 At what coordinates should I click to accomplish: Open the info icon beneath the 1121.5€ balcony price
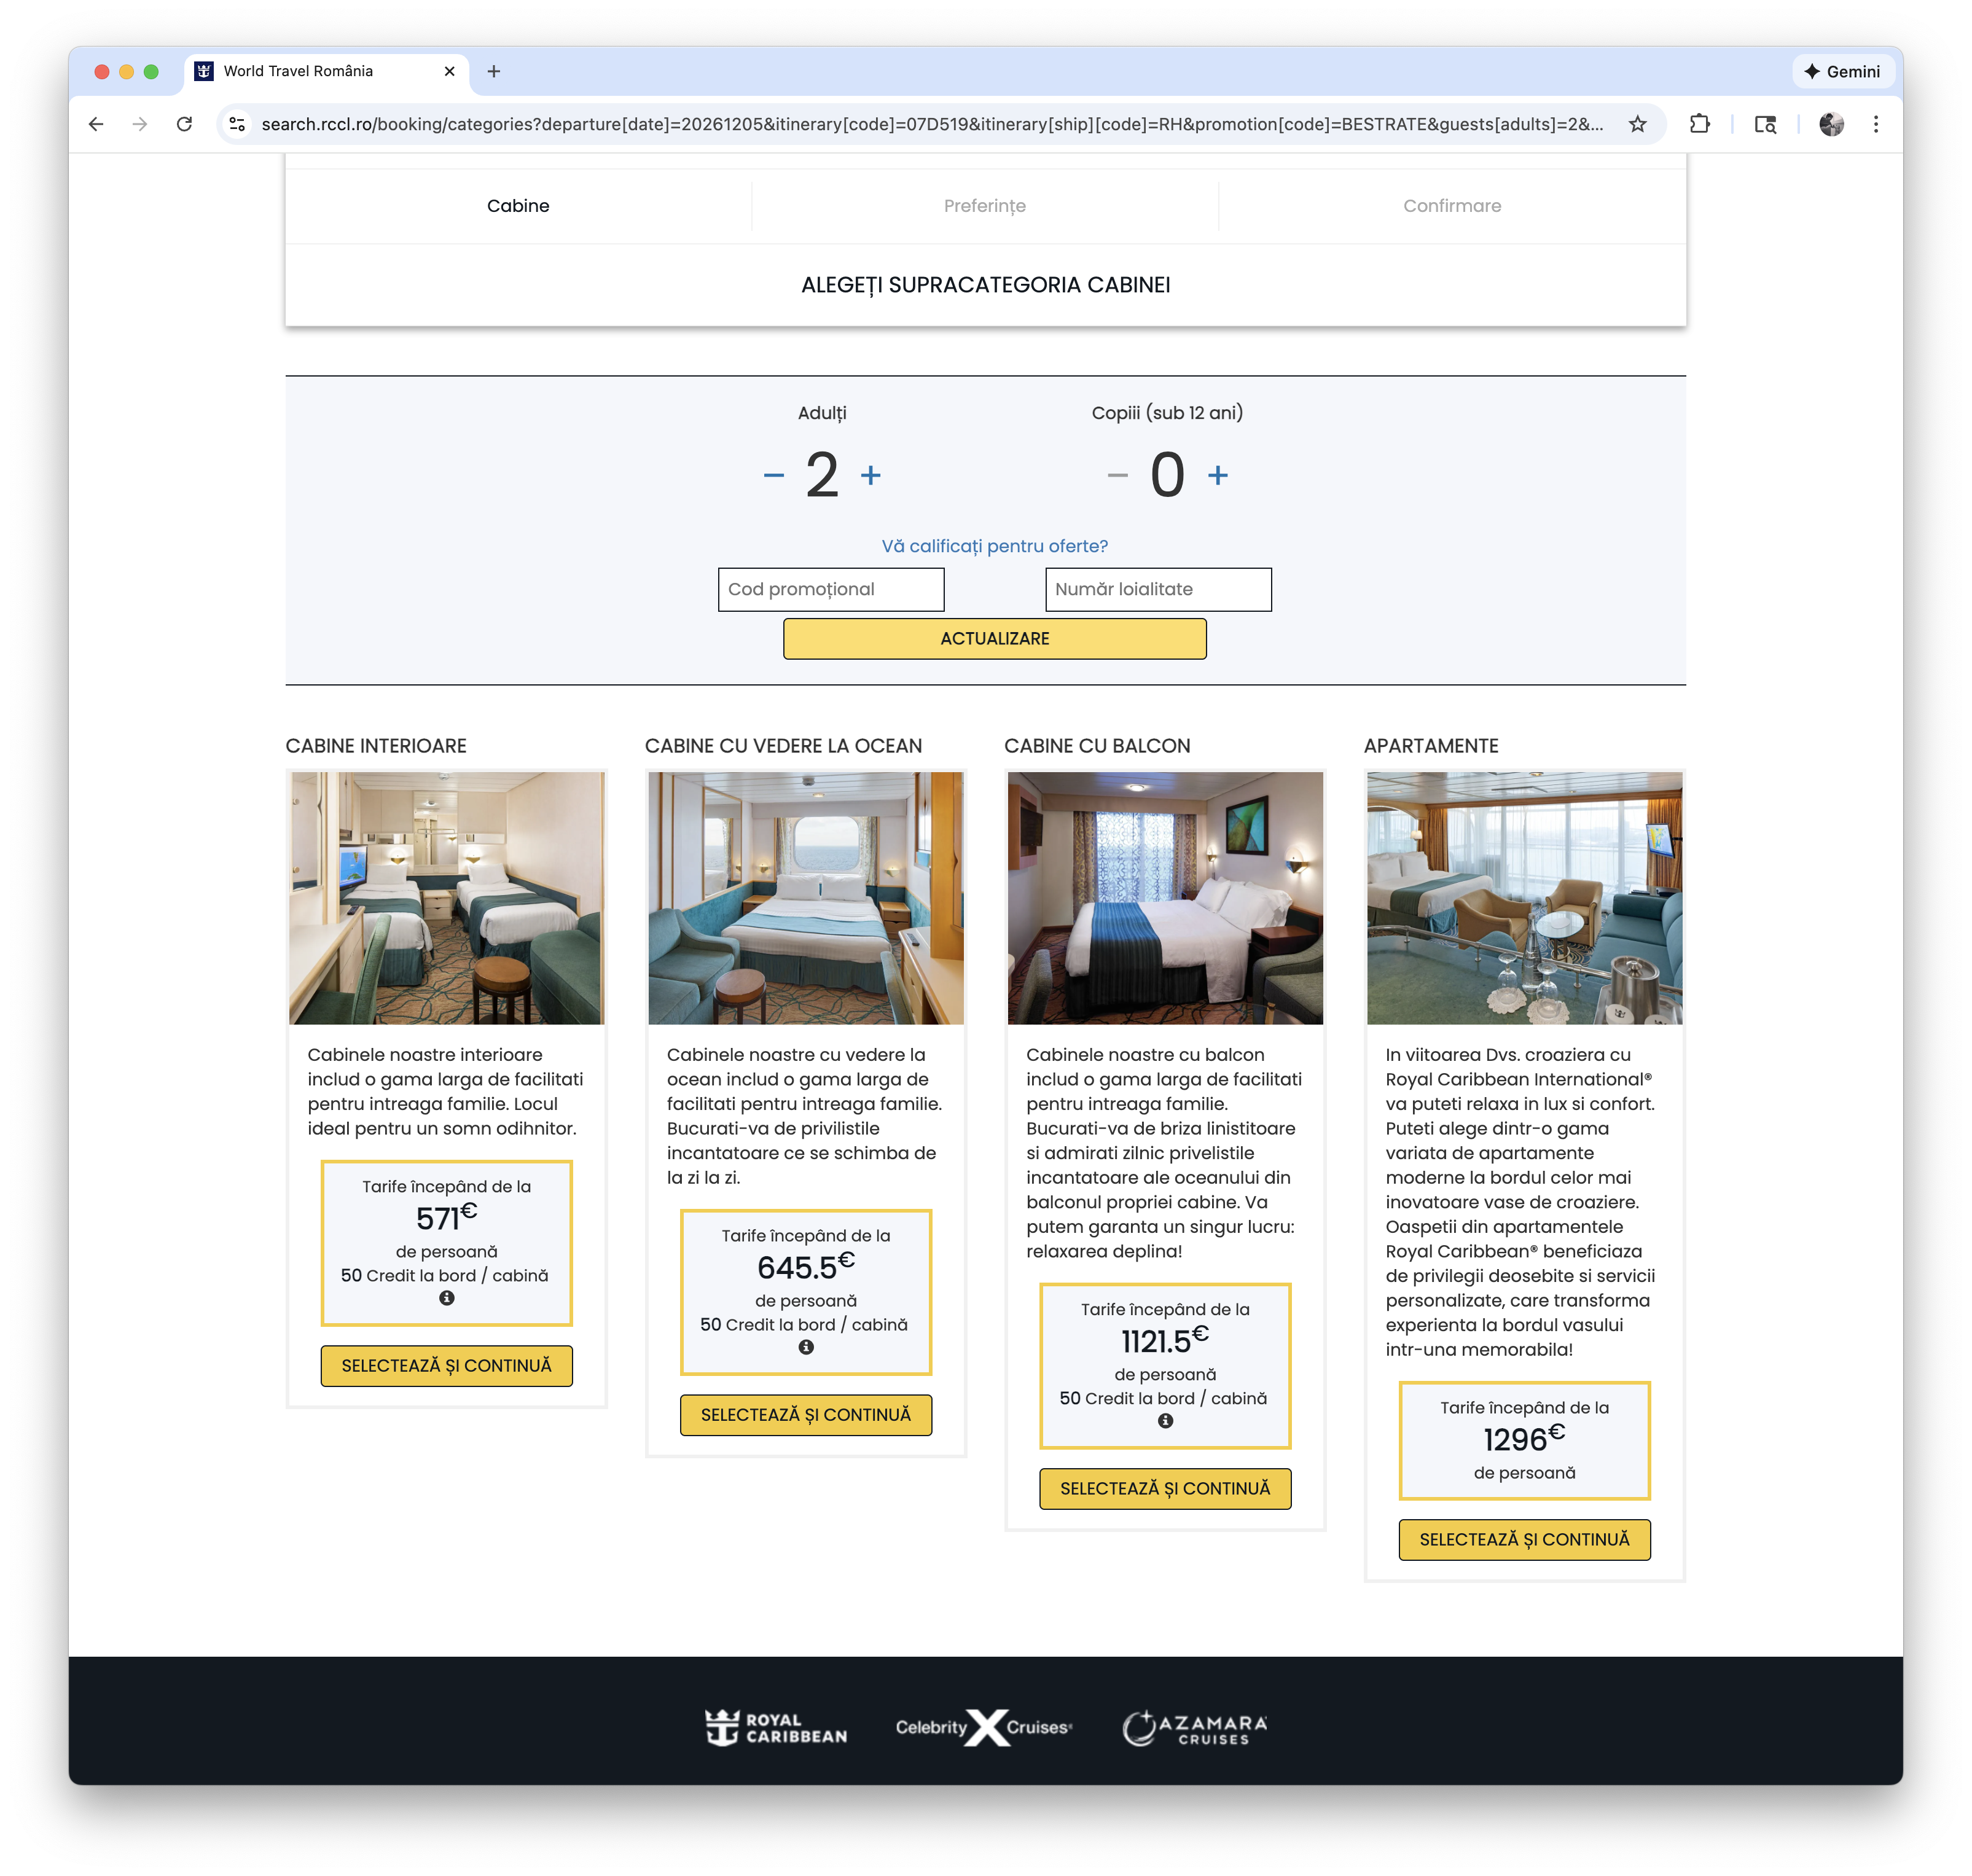(x=1166, y=1421)
